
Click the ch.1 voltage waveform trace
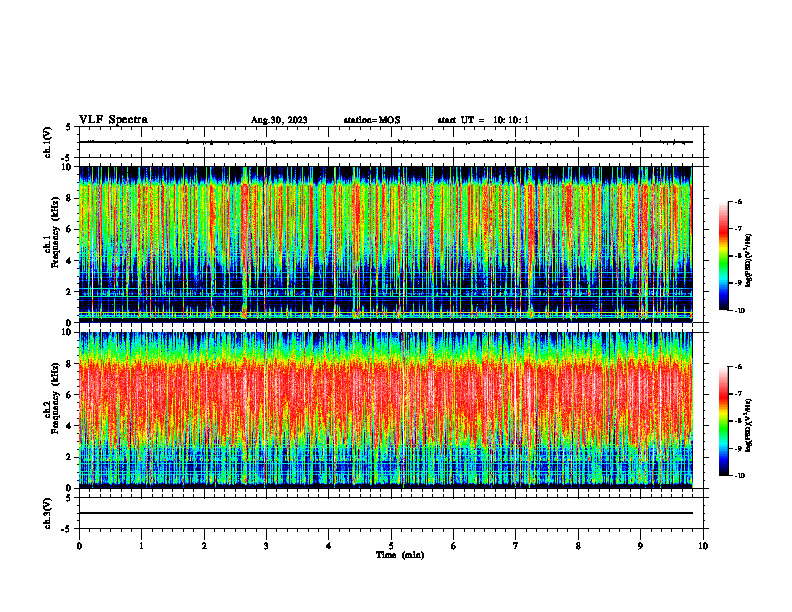pyautogui.click(x=386, y=142)
